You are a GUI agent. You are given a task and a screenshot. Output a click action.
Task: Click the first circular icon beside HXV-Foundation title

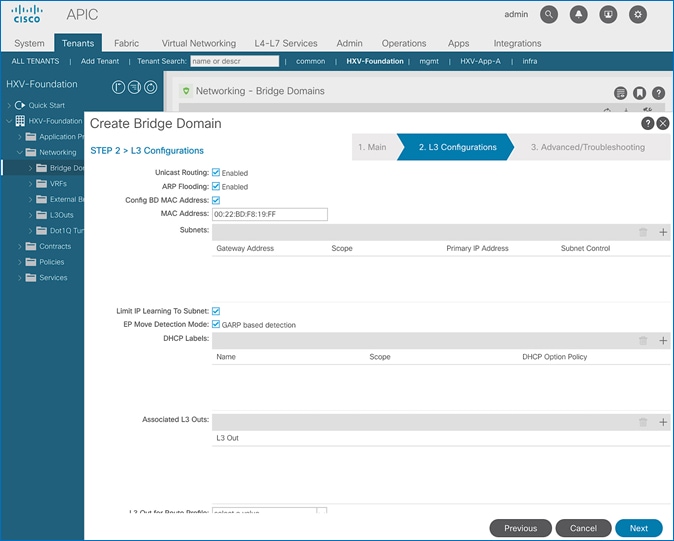click(x=118, y=87)
